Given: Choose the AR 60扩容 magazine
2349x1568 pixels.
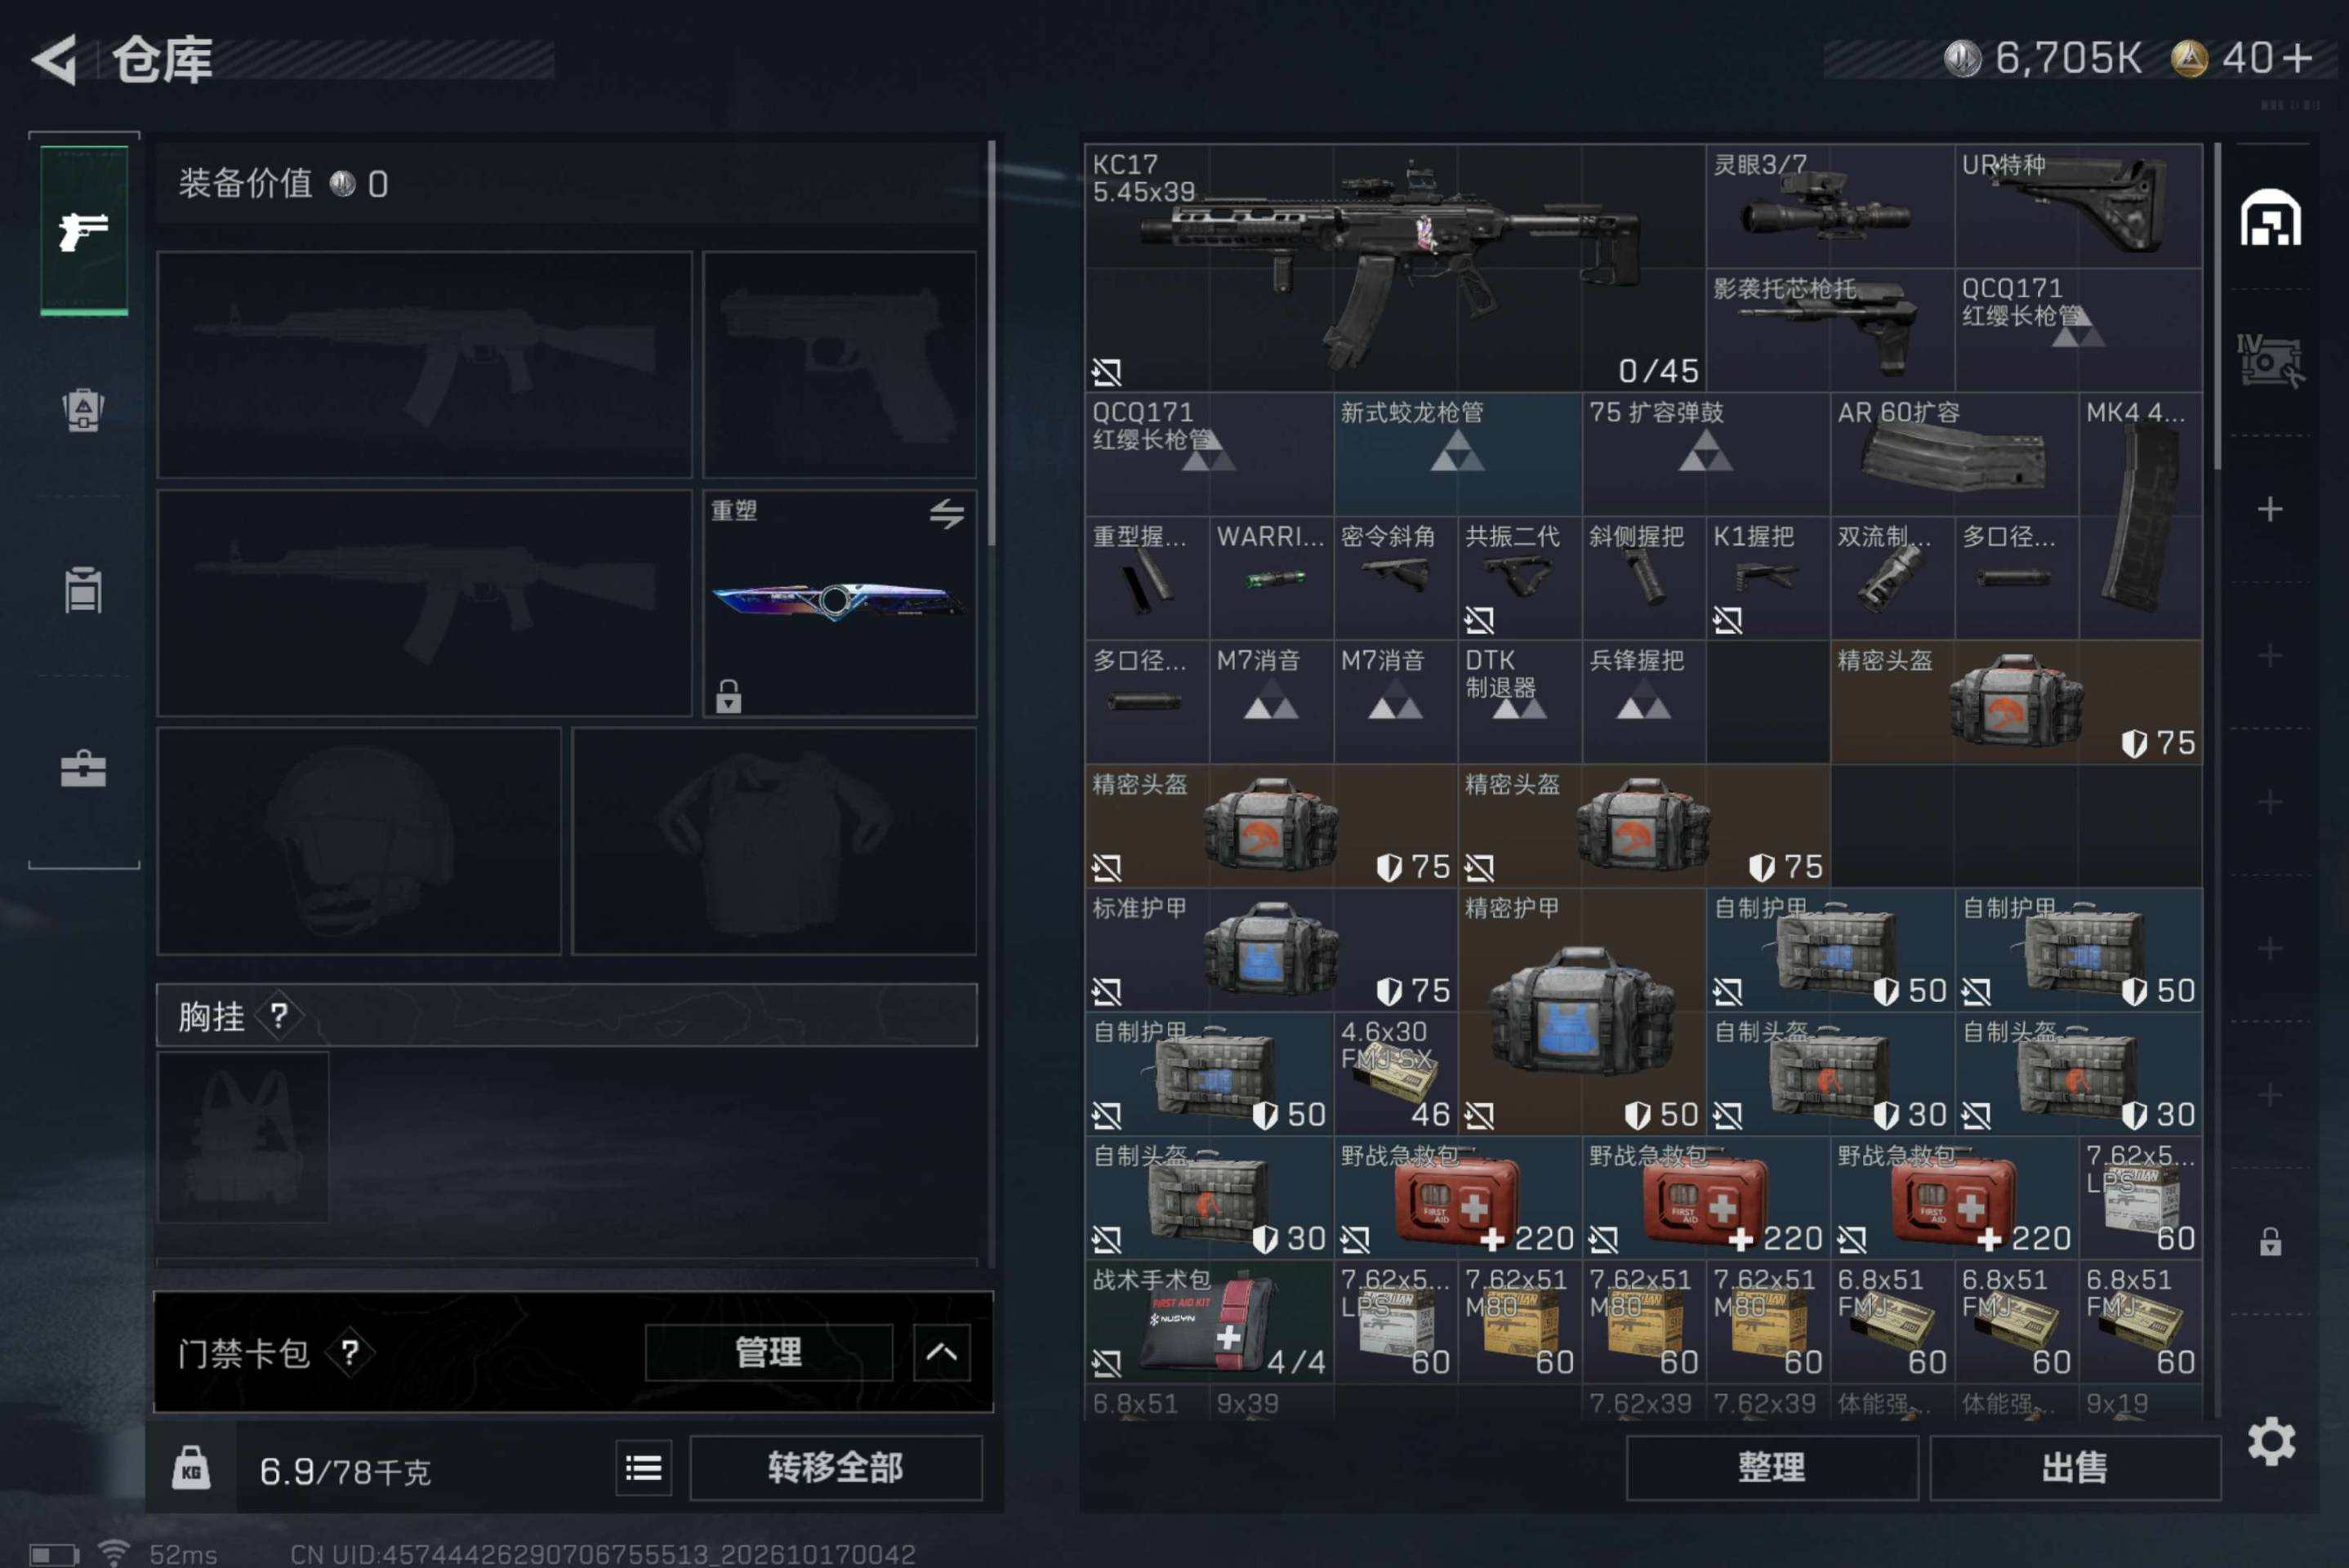Looking at the screenshot, I should (x=1954, y=453).
